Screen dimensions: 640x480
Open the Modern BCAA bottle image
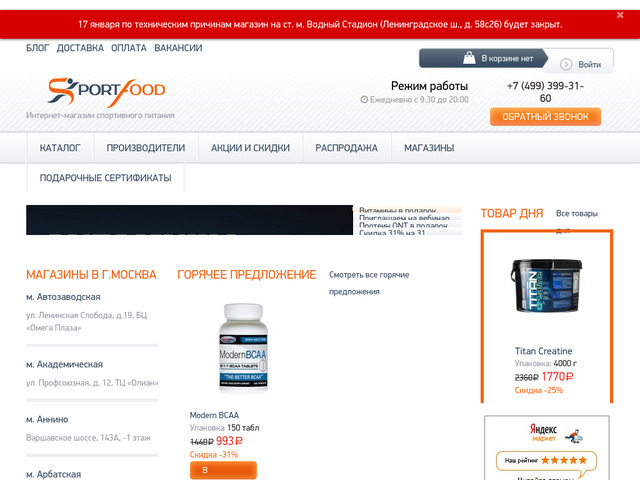click(243, 348)
